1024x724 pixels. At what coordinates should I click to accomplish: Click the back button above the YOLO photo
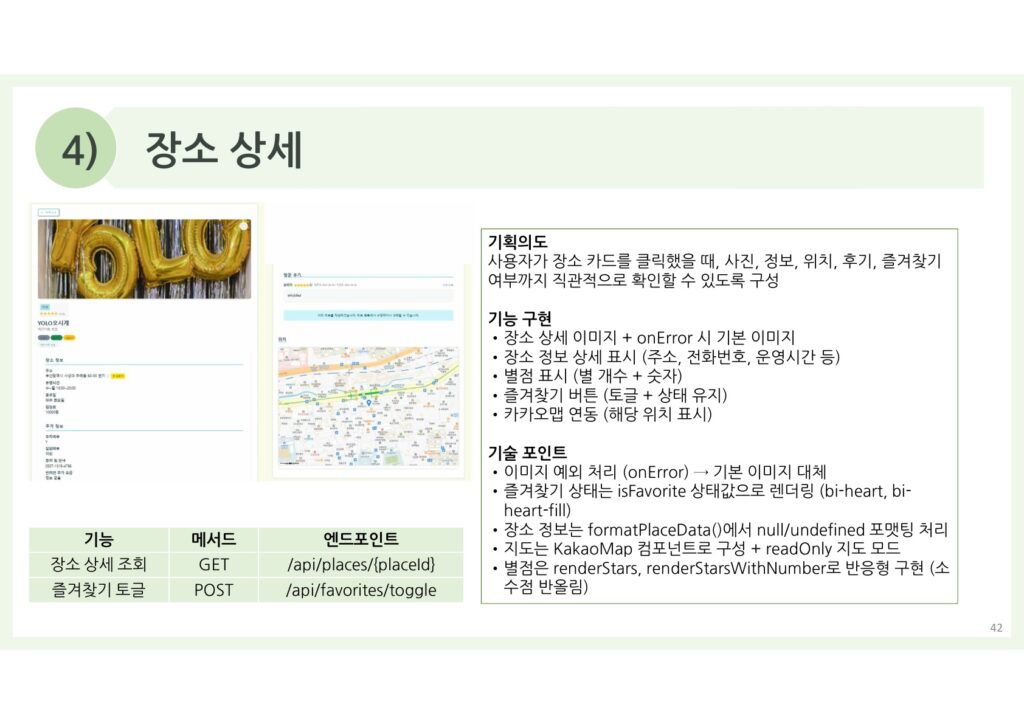(49, 212)
